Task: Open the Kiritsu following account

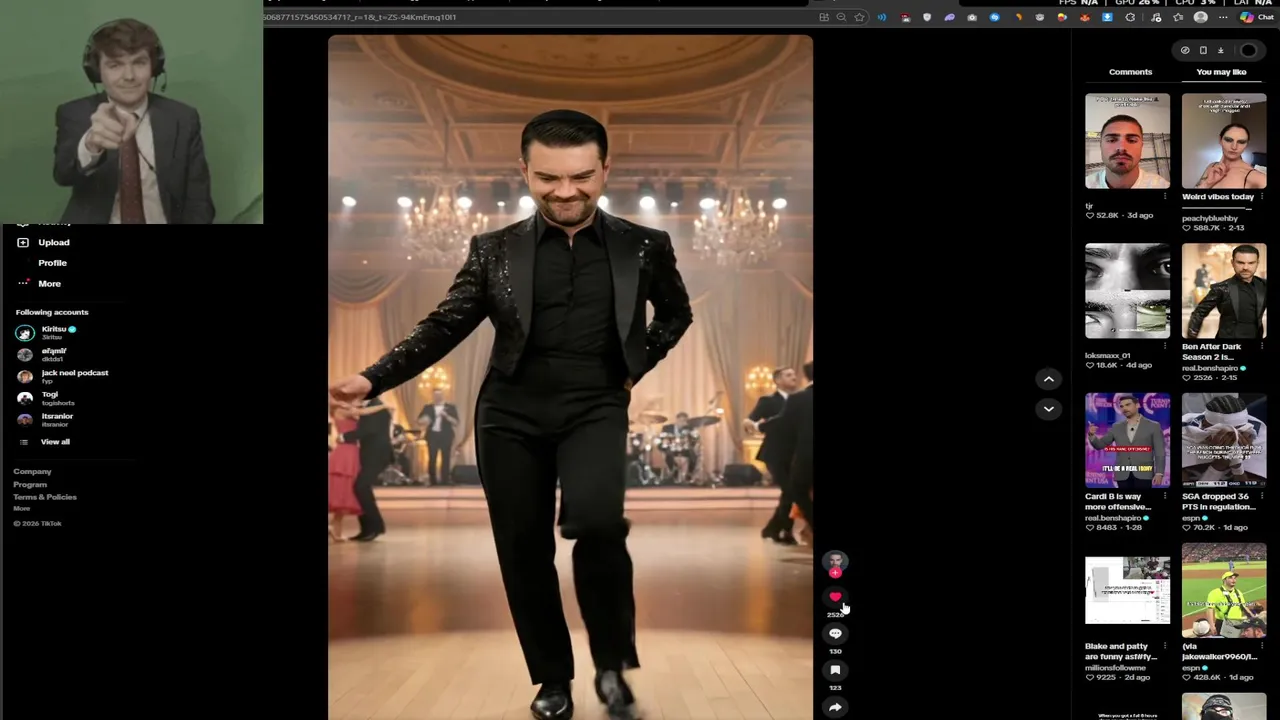Action: point(58,332)
